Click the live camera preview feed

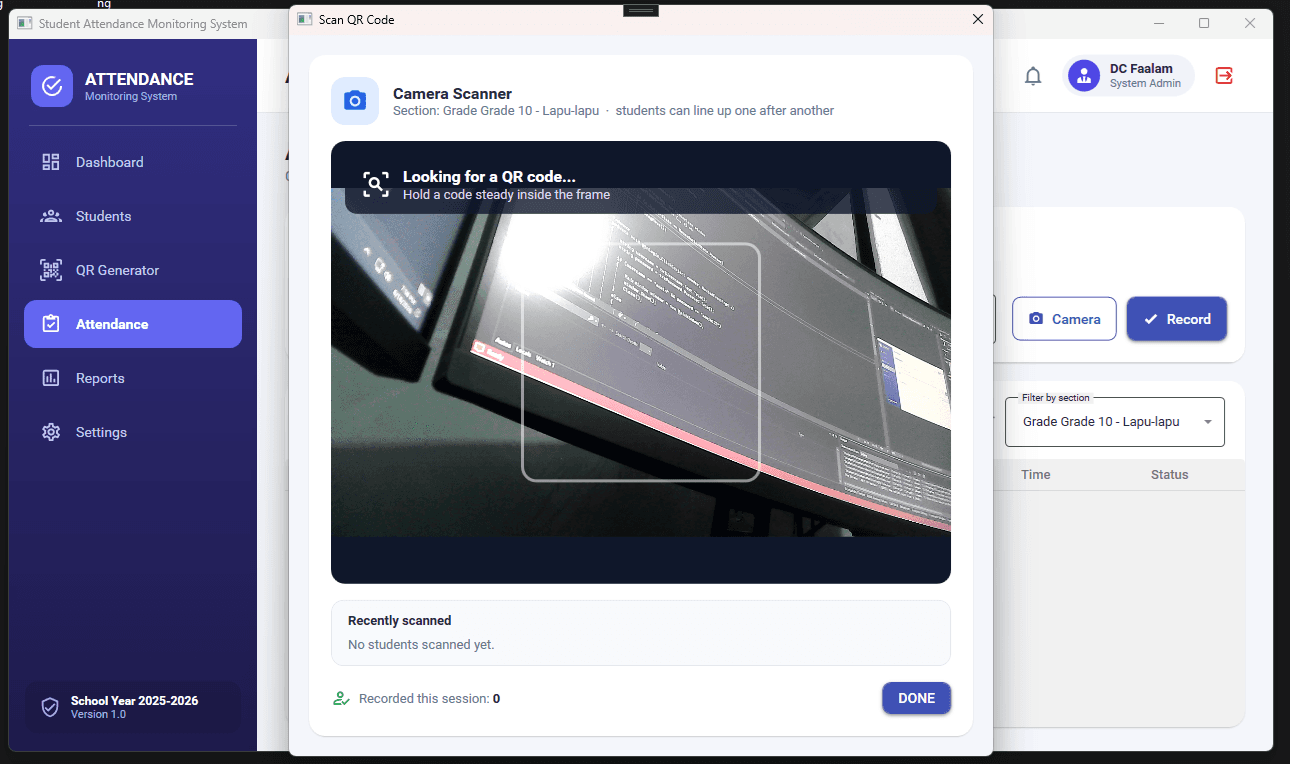pyautogui.click(x=641, y=362)
